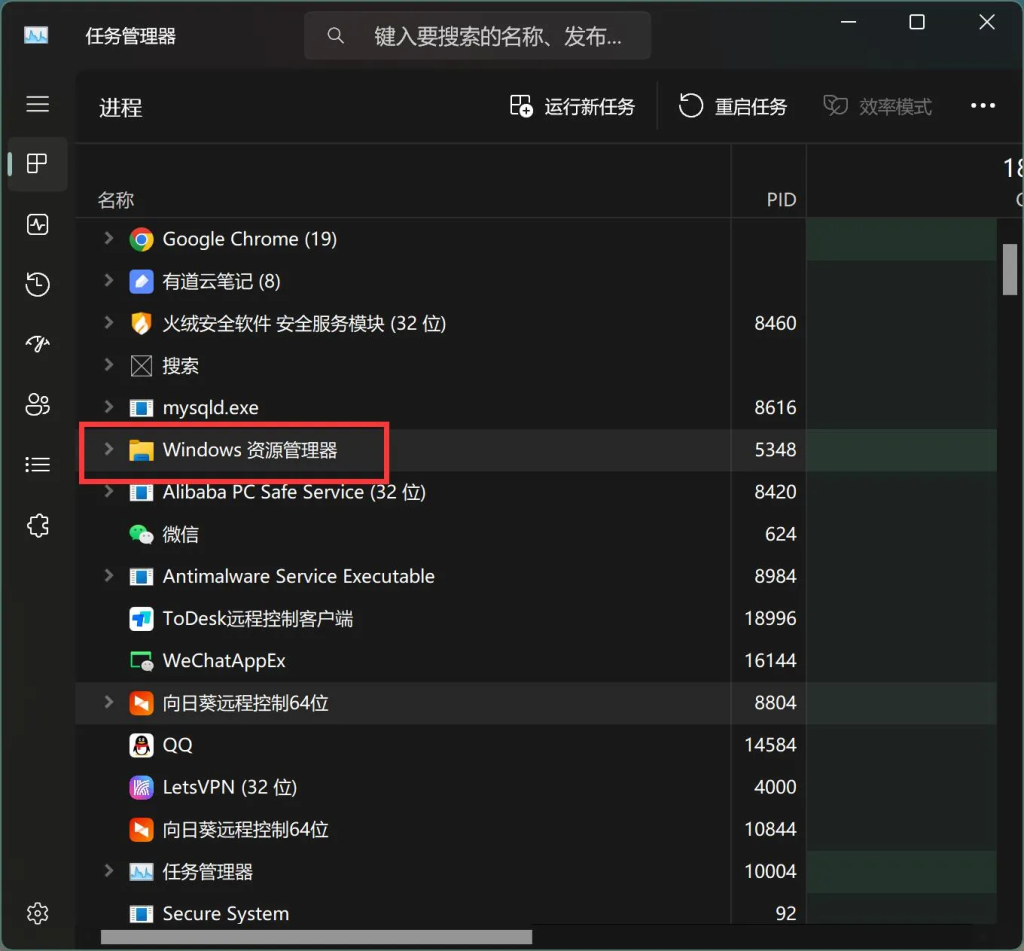
Task: Open the Performance sidebar icon
Action: (37, 225)
